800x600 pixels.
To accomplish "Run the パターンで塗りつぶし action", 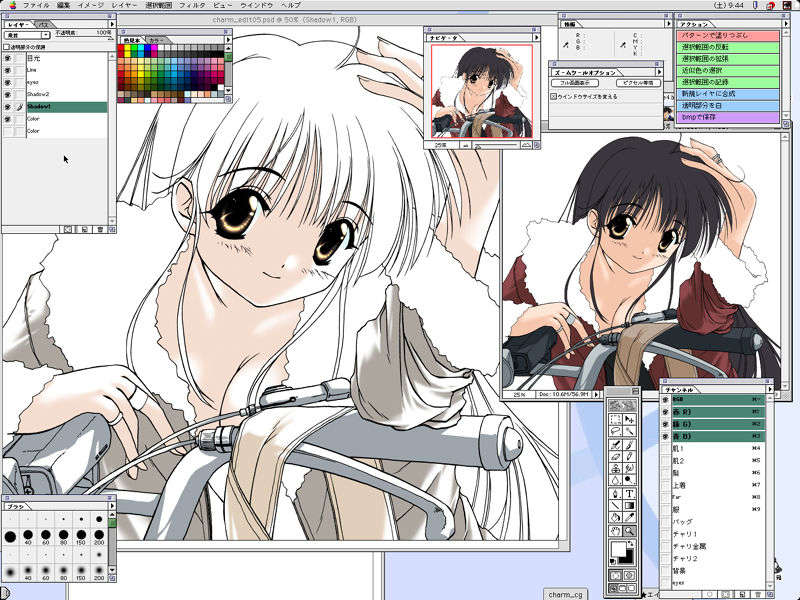I will click(728, 36).
